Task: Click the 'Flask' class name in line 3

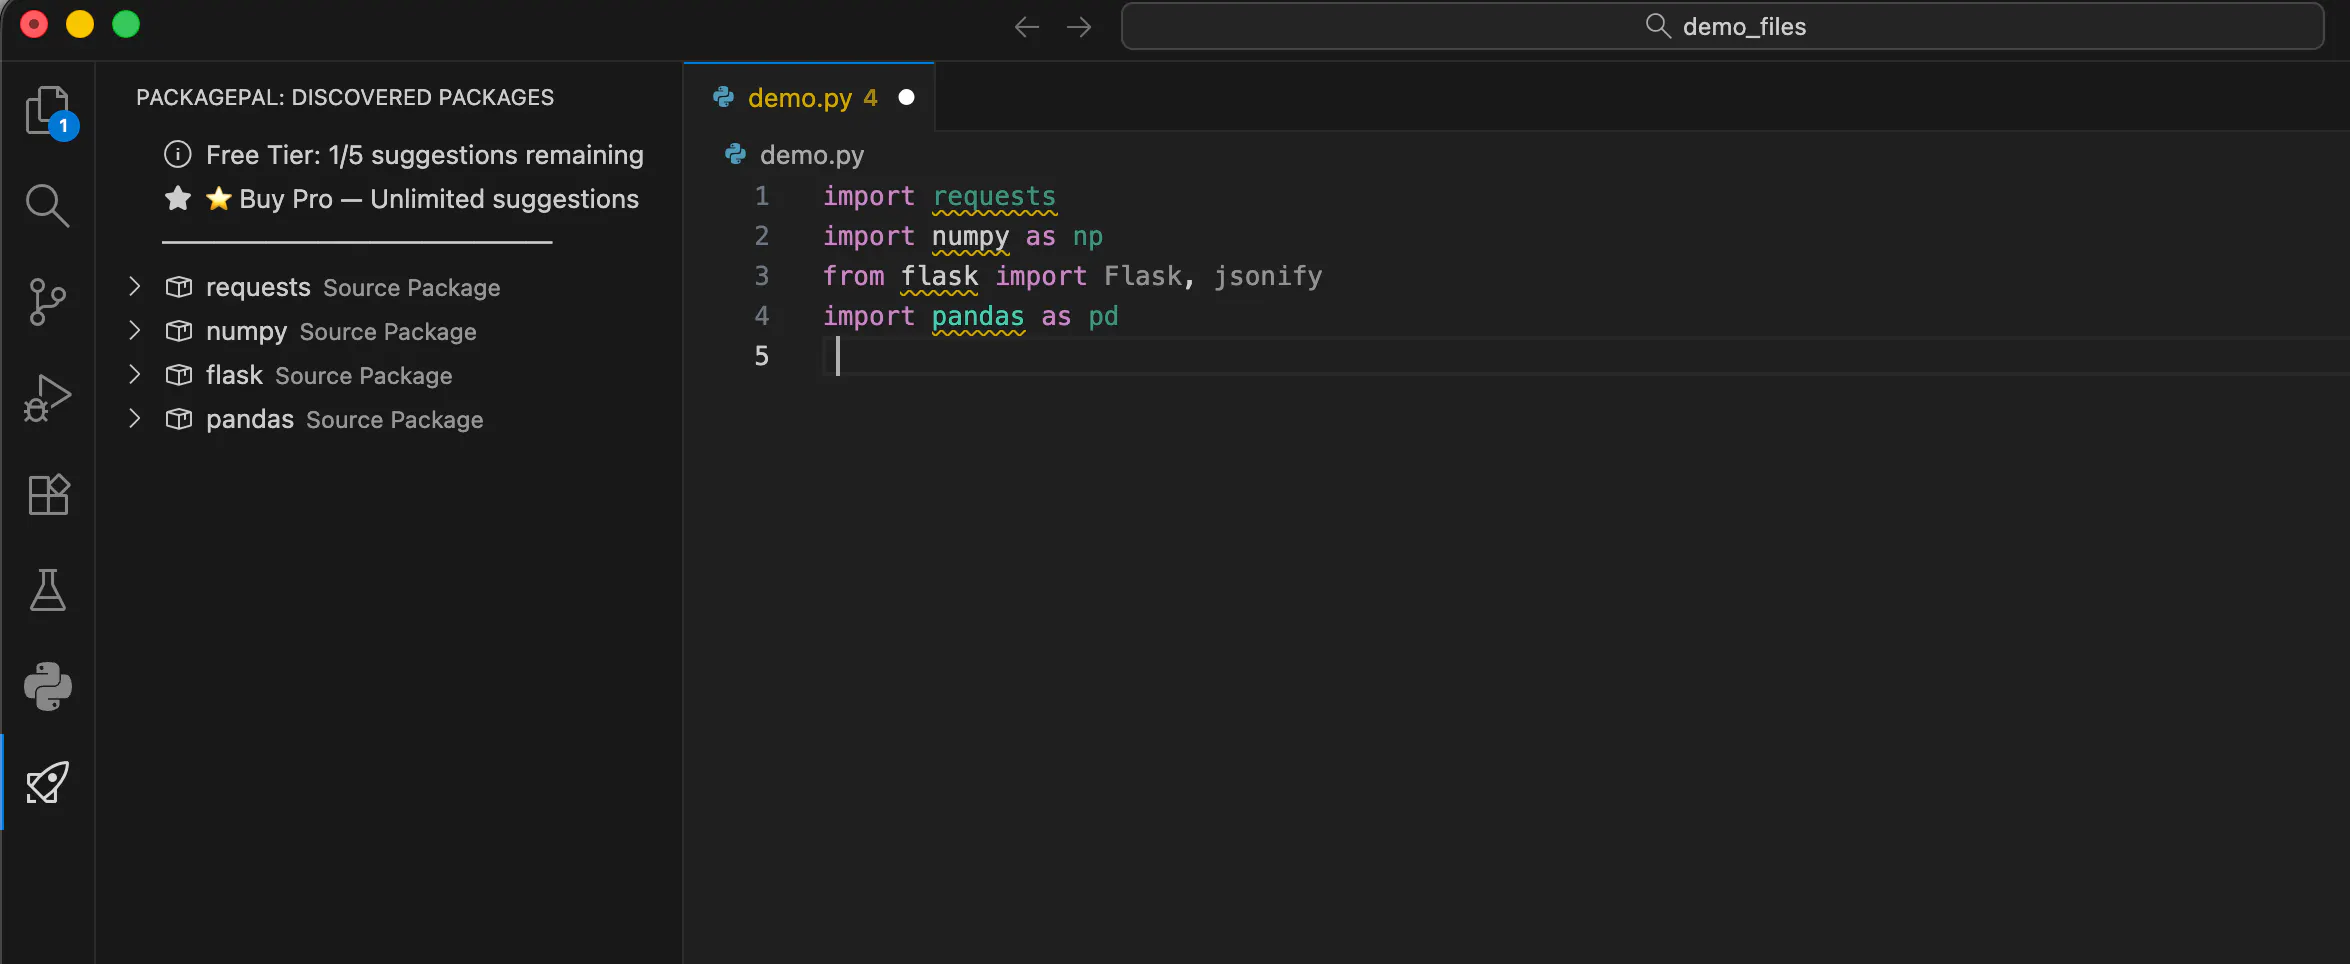Action: (x=1143, y=276)
